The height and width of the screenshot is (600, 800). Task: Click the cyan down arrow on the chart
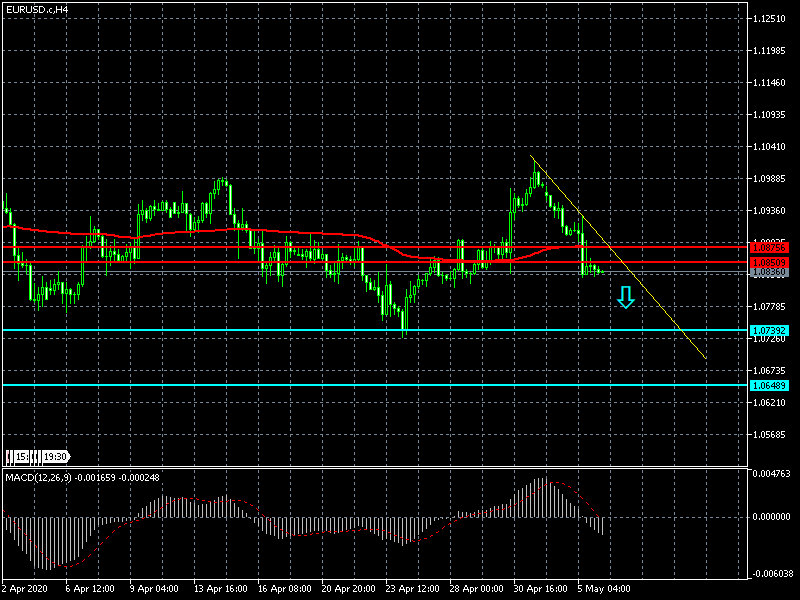[626, 297]
